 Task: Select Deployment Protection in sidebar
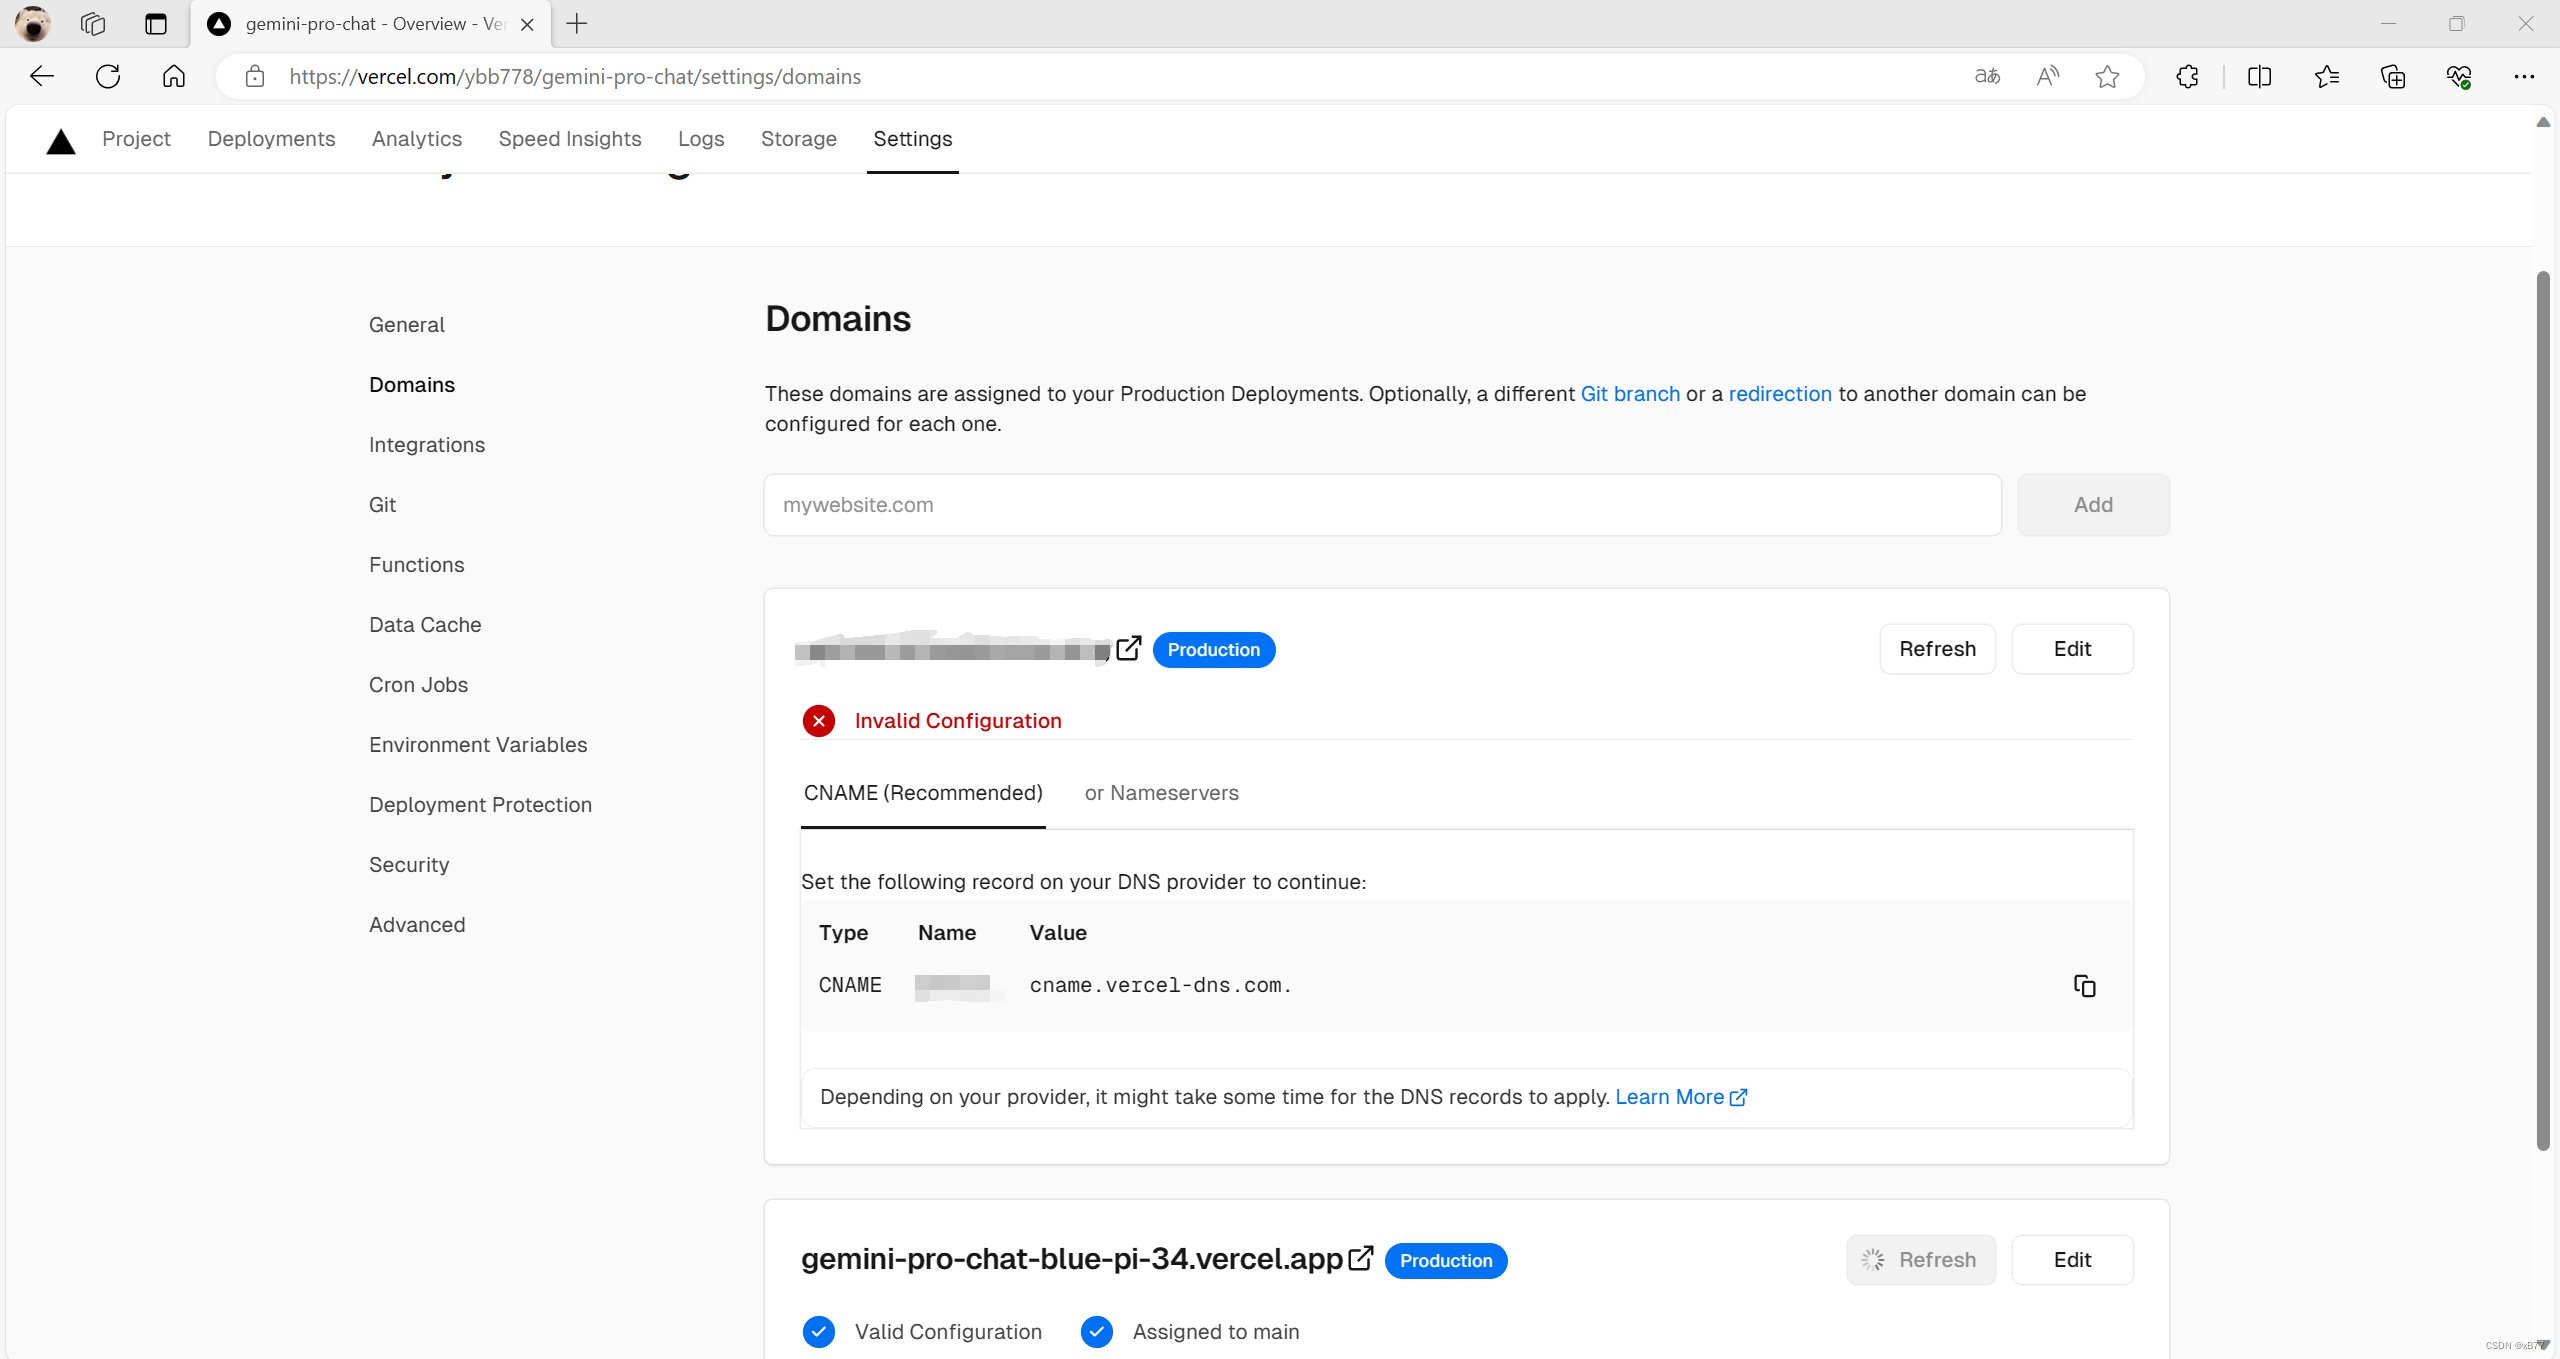[x=480, y=805]
